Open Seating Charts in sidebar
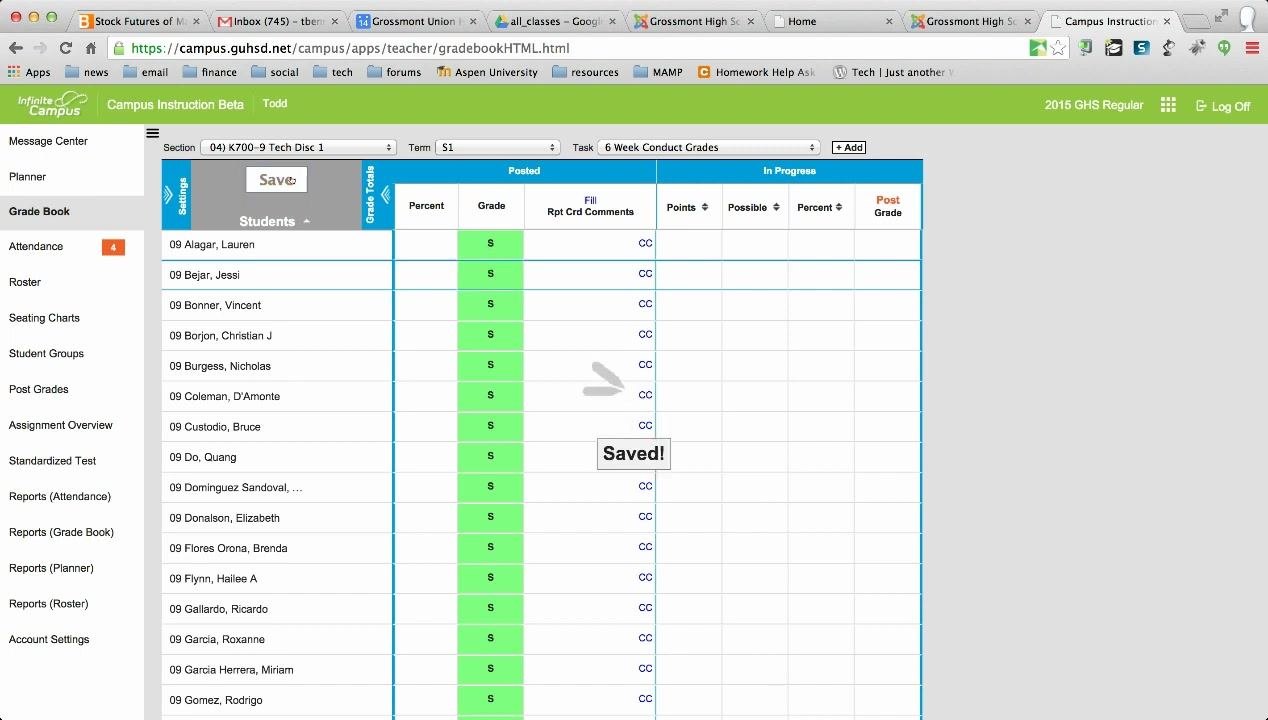The width and height of the screenshot is (1268, 720). coord(44,318)
